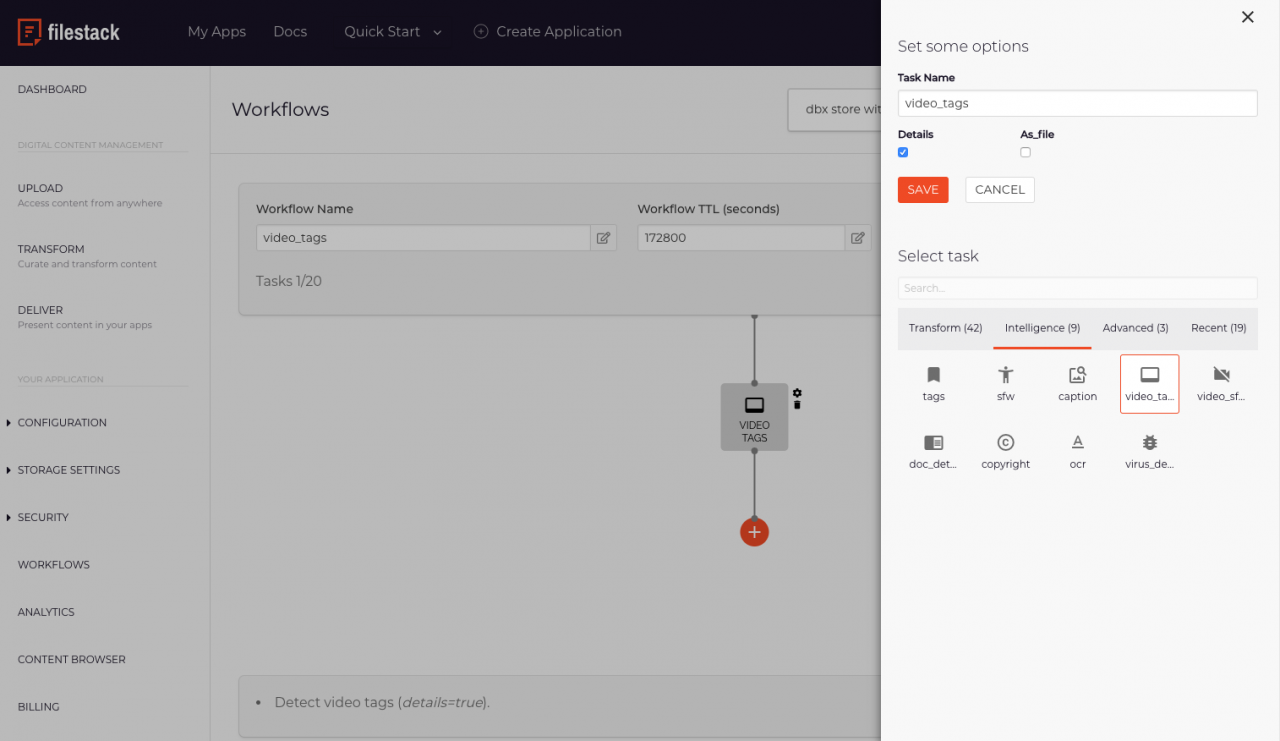
Task: Open the Recent tasks tab
Action: (x=1218, y=327)
